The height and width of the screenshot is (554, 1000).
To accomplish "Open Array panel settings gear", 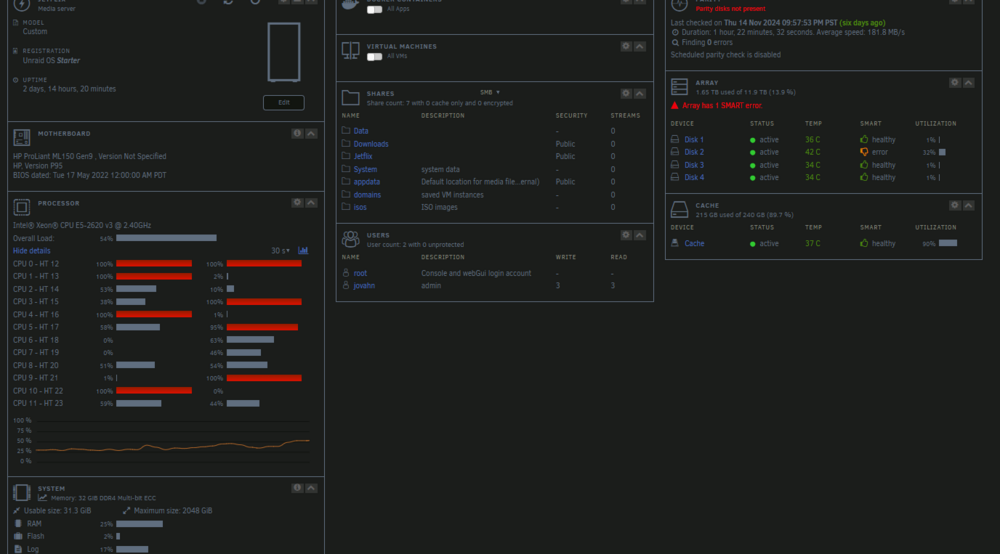I will point(955,83).
